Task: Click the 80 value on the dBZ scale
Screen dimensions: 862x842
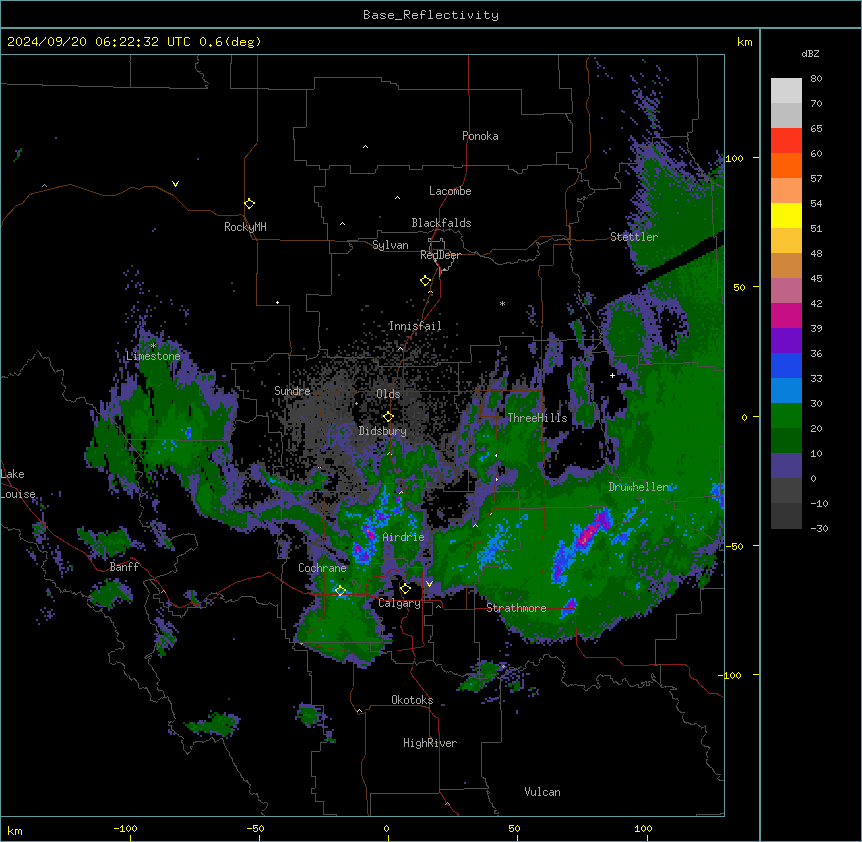Action: pos(816,78)
